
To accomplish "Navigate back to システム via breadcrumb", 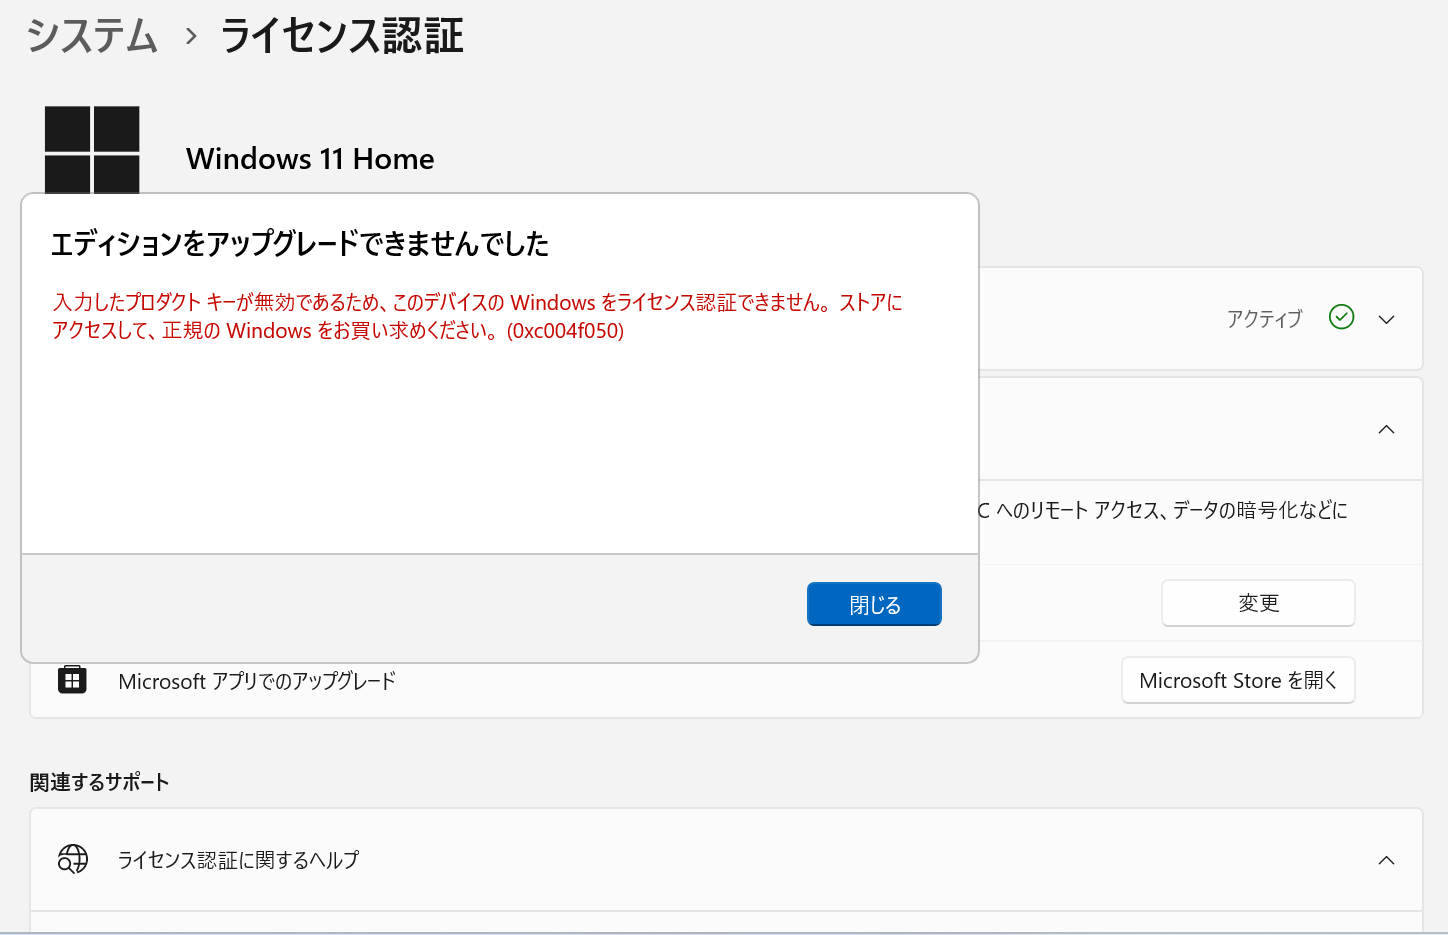I will click(91, 36).
